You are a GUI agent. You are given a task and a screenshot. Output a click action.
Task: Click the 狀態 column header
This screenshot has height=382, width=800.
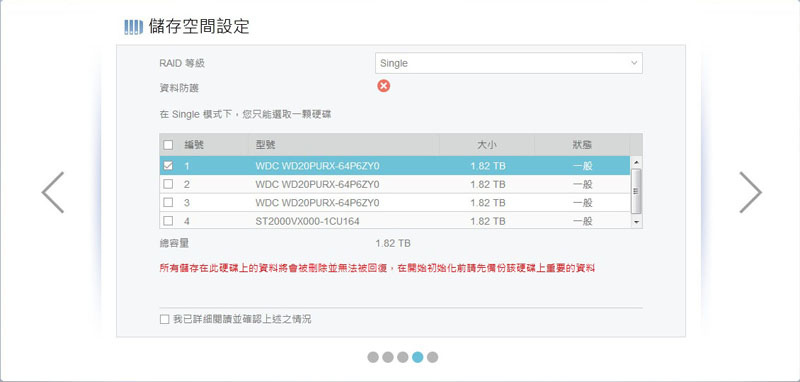click(x=582, y=145)
